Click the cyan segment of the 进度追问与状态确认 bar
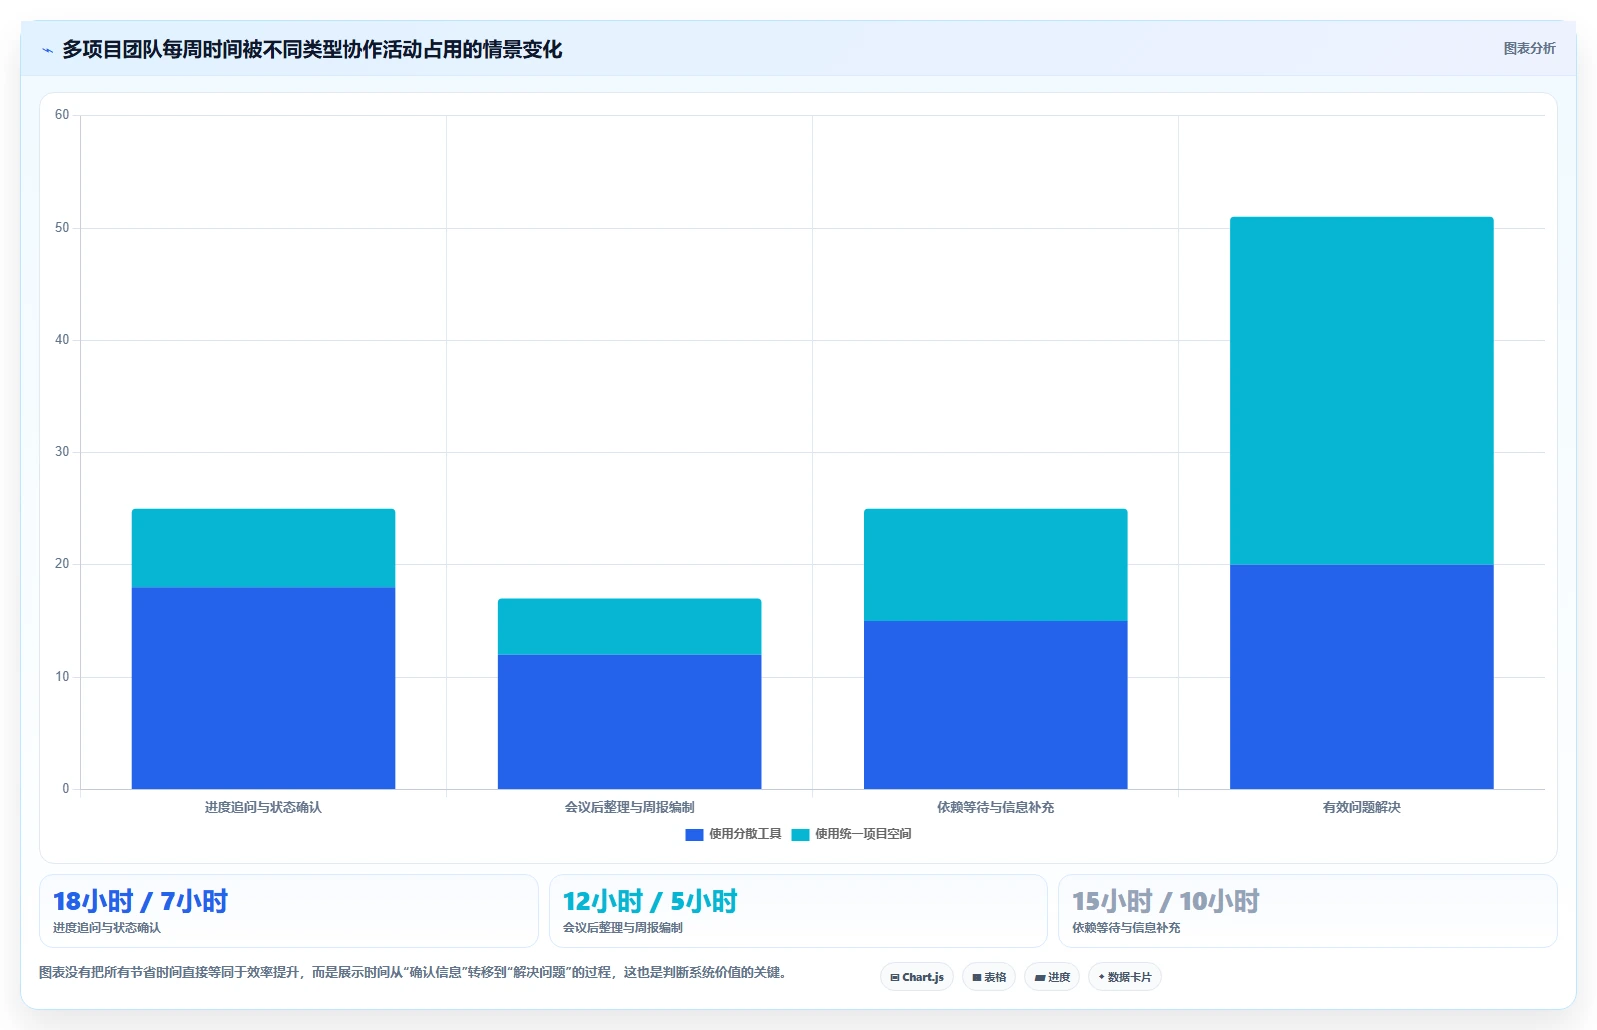Image resolution: width=1597 pixels, height=1030 pixels. 263,548
